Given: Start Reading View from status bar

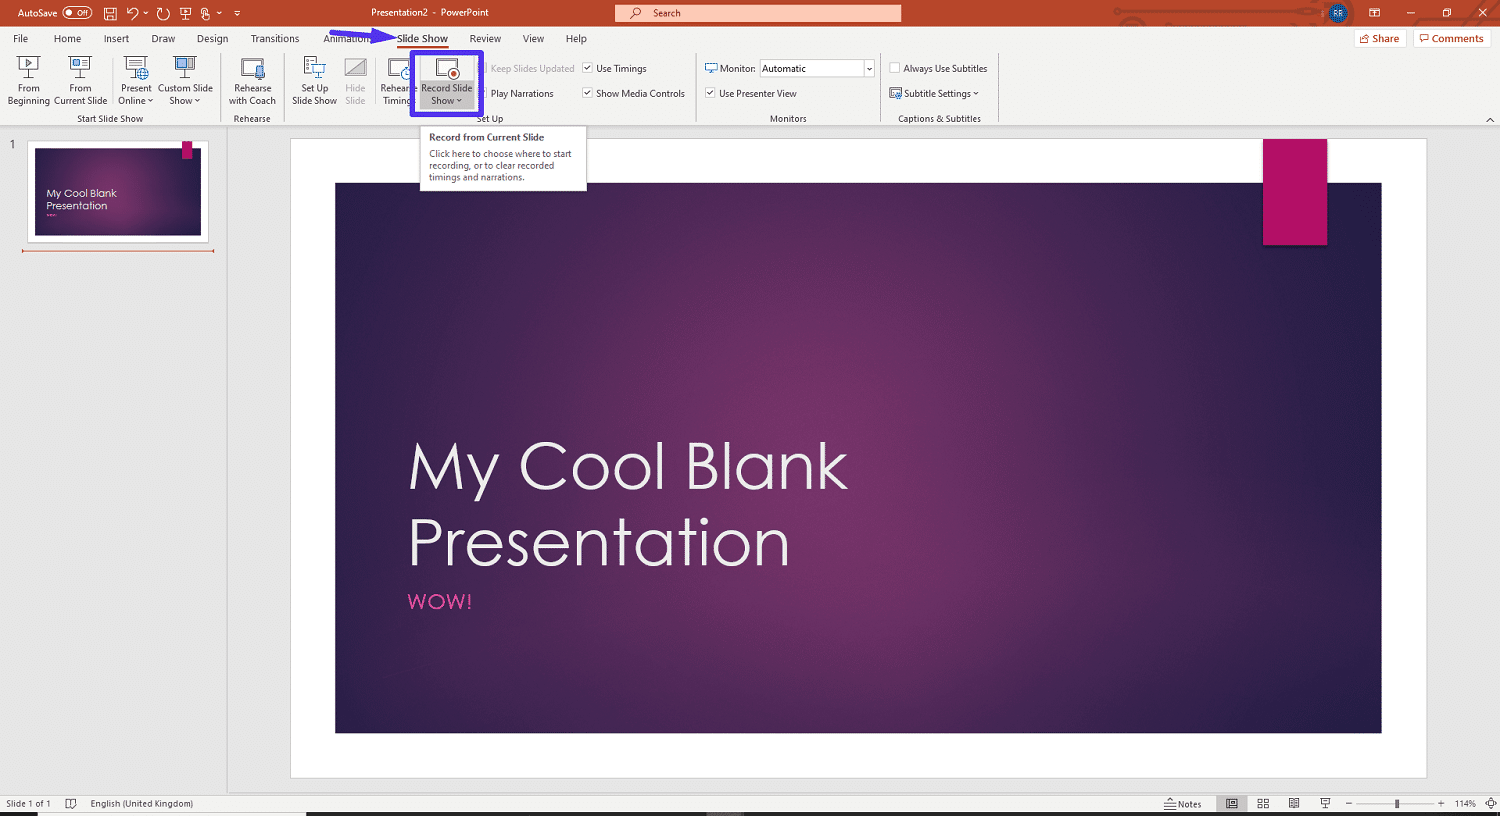Looking at the screenshot, I should tap(1294, 803).
